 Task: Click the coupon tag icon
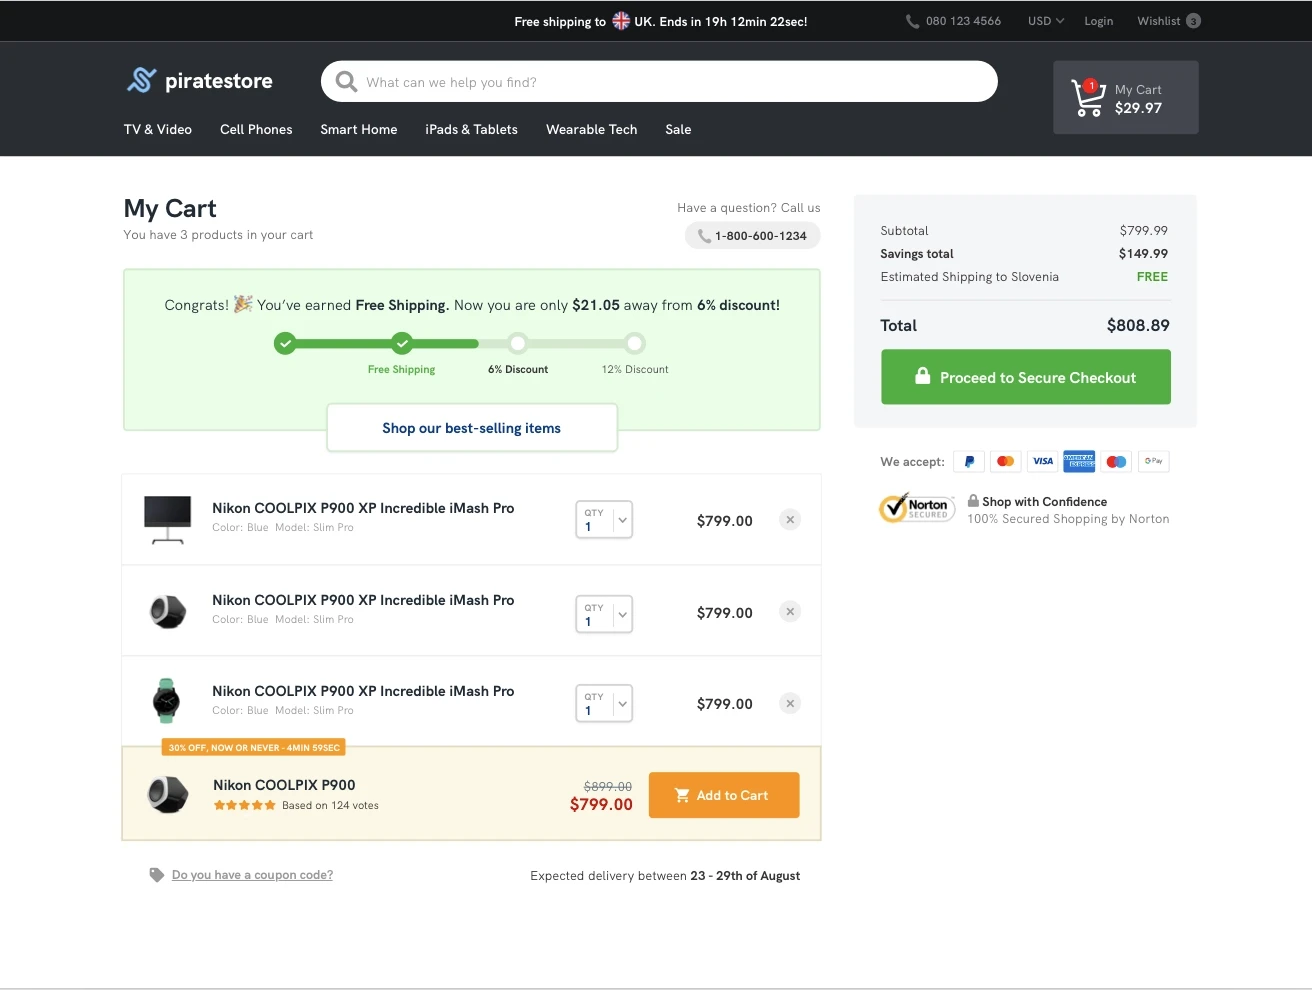[x=157, y=875]
